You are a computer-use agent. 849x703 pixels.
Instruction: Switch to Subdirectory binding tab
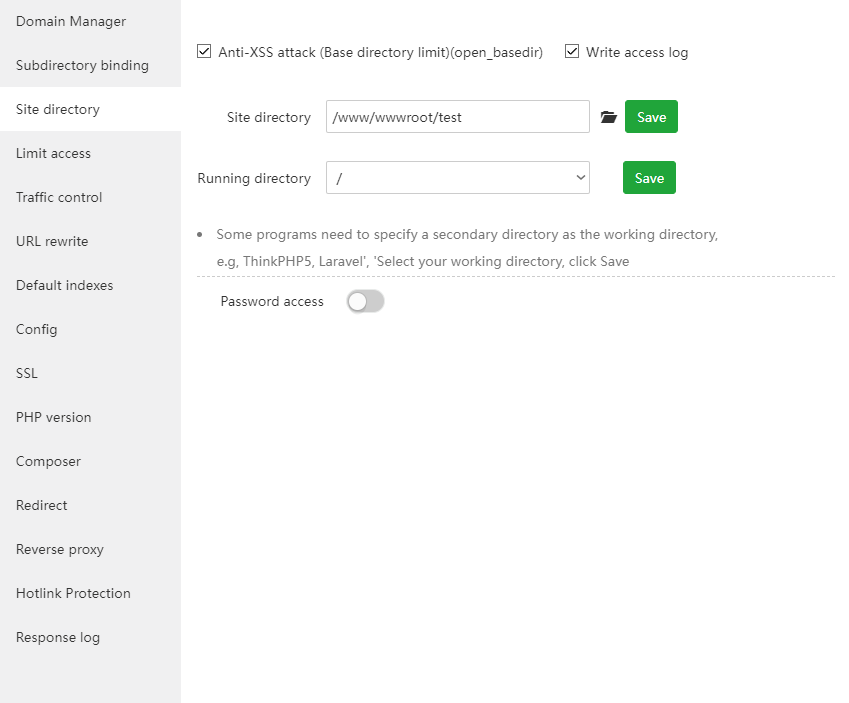click(x=82, y=65)
